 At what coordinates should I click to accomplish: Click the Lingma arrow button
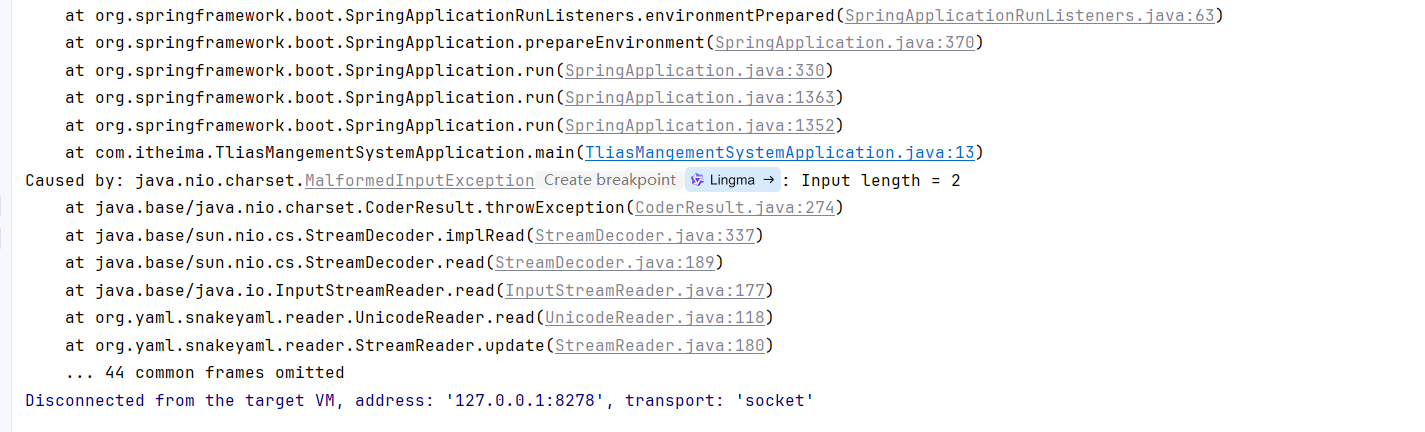click(x=769, y=180)
